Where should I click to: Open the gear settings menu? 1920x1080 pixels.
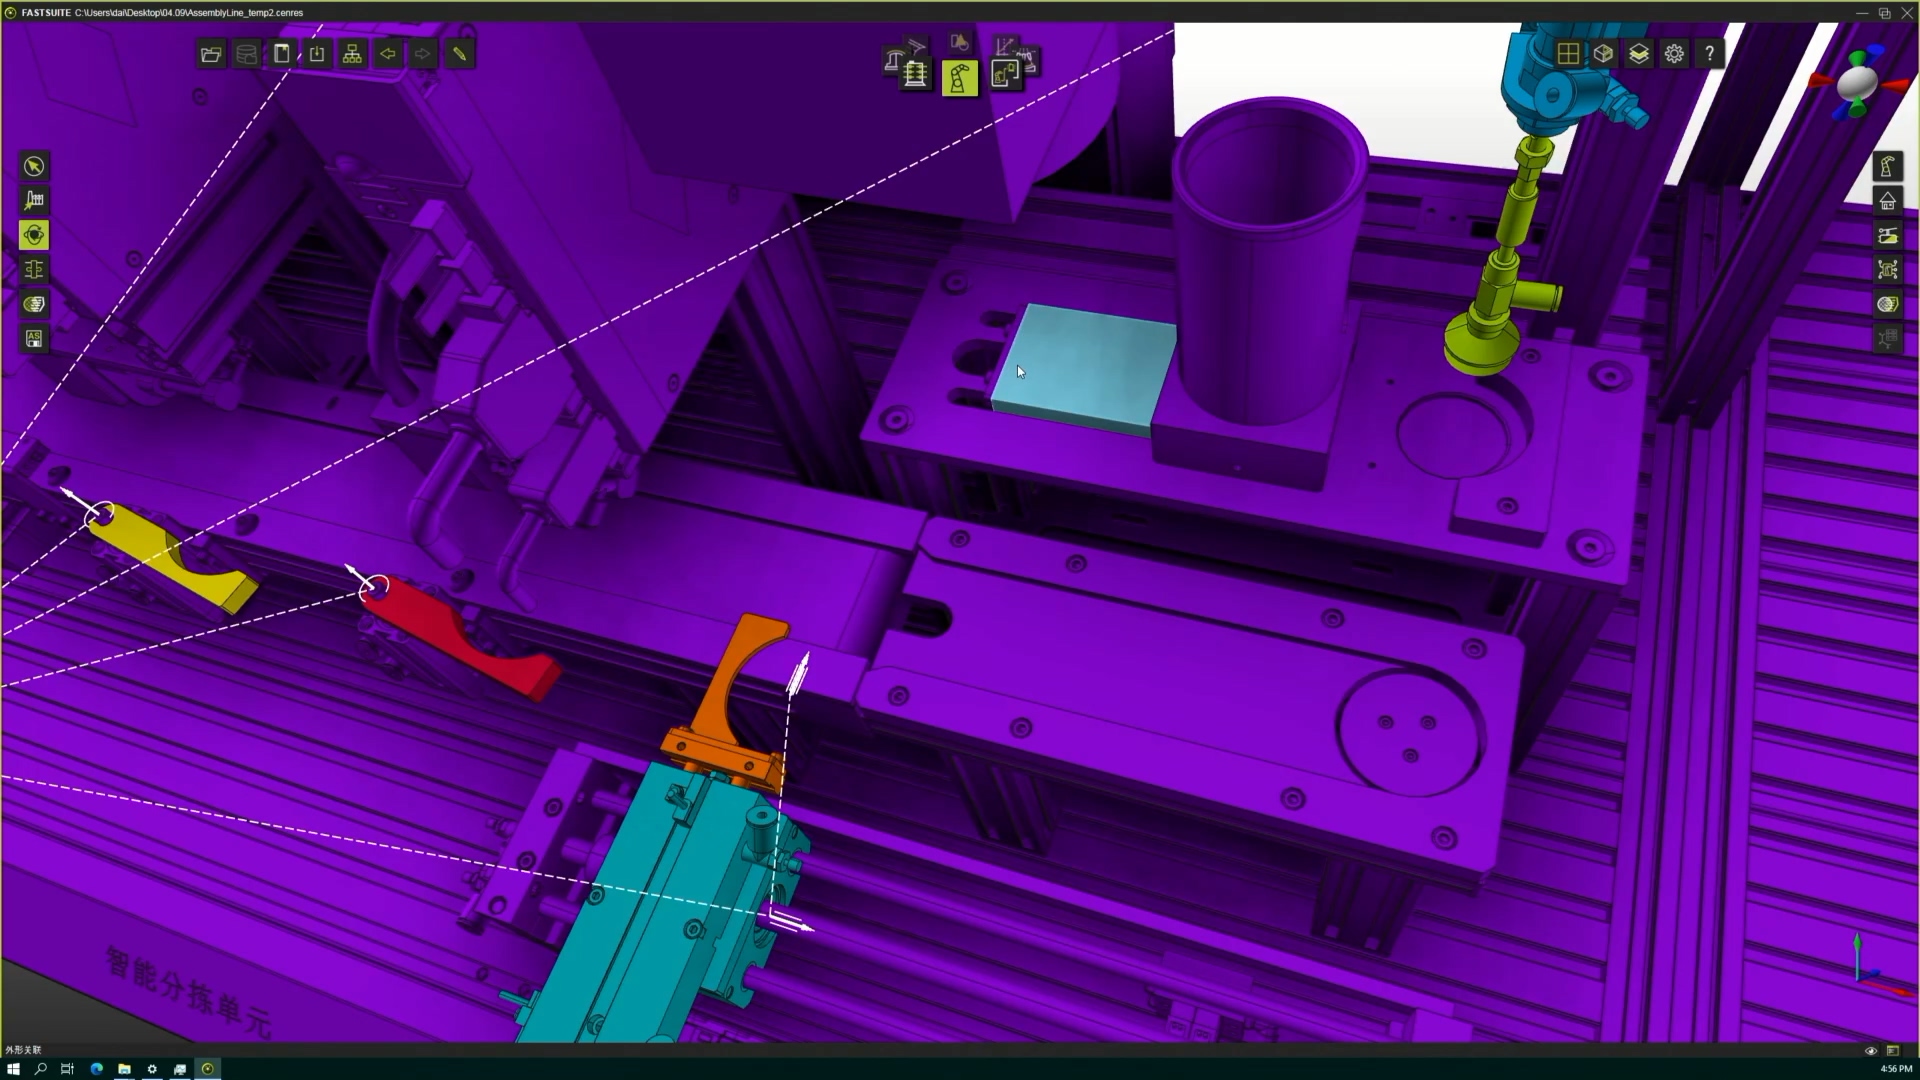point(1674,54)
